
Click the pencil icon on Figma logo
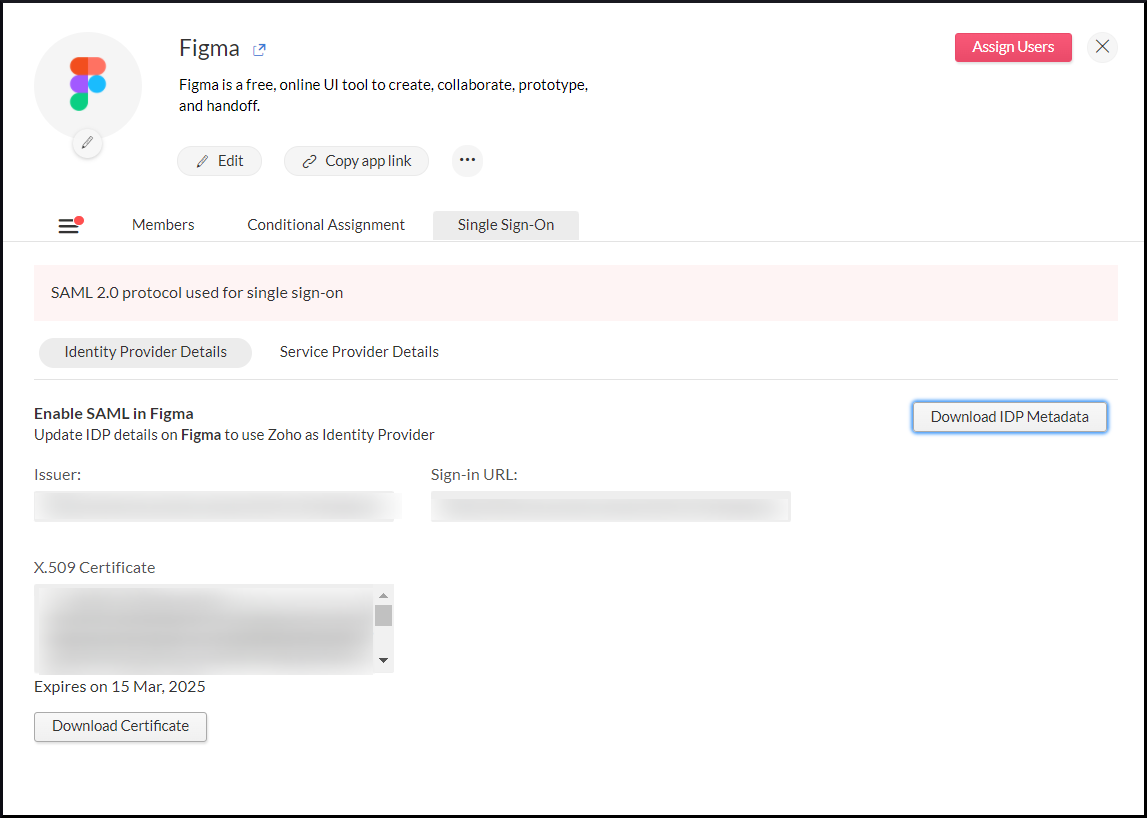pyautogui.click(x=87, y=142)
